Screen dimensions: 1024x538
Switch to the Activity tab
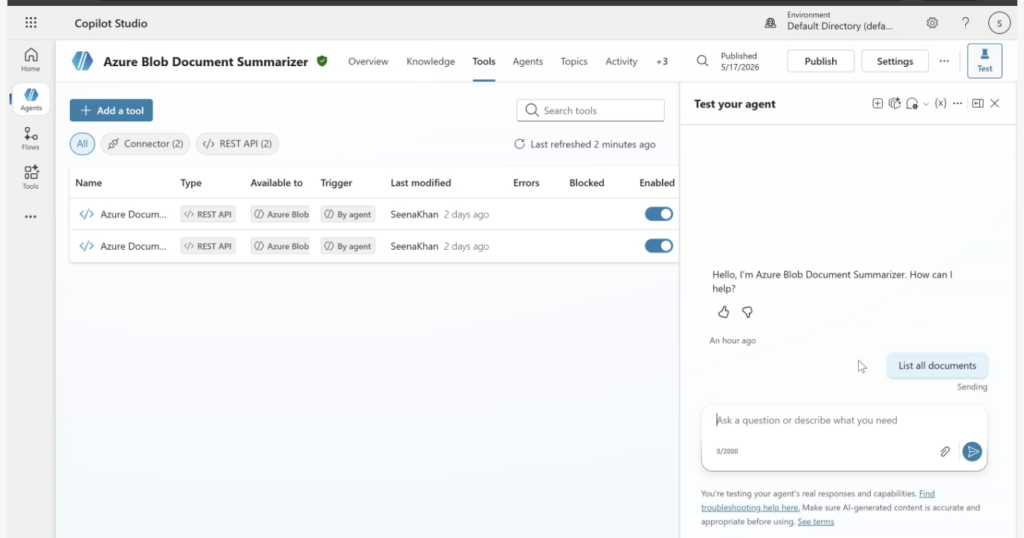point(621,61)
